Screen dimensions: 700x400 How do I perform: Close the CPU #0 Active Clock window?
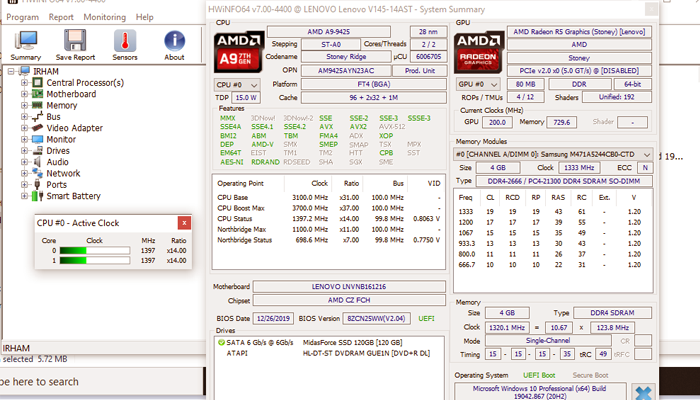point(183,223)
